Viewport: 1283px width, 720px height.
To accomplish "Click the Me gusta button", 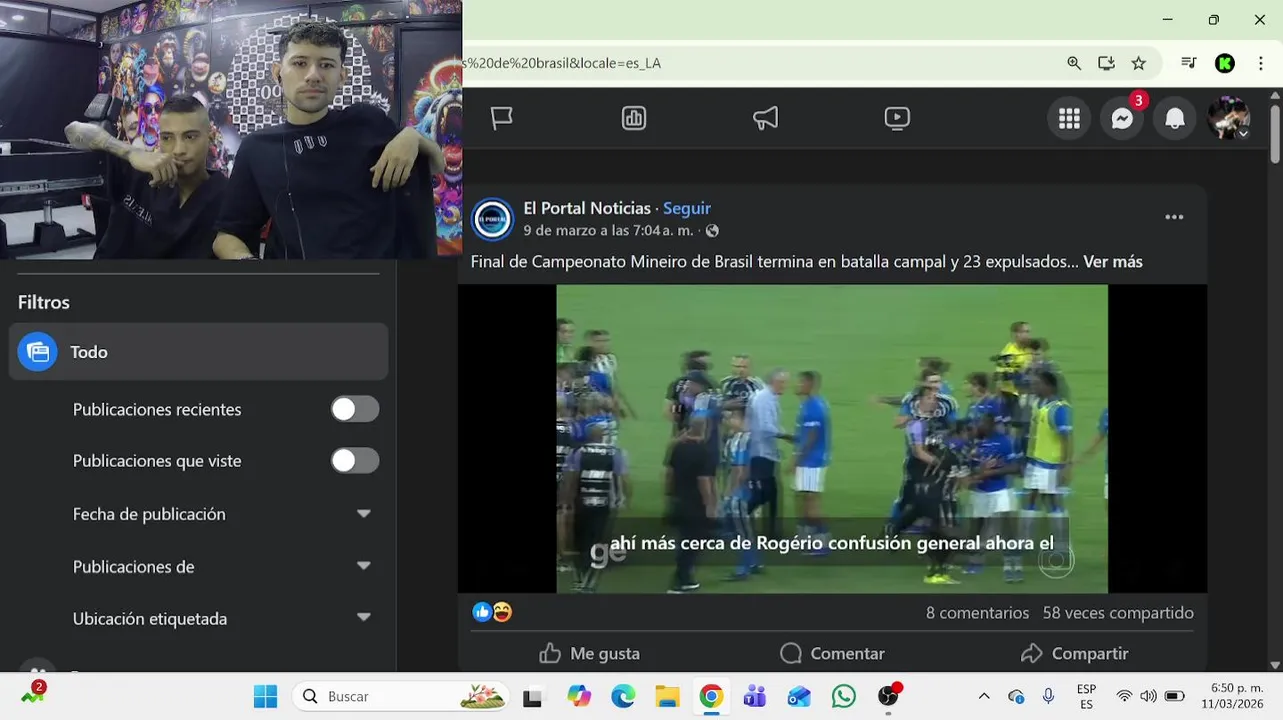I will tap(589, 653).
